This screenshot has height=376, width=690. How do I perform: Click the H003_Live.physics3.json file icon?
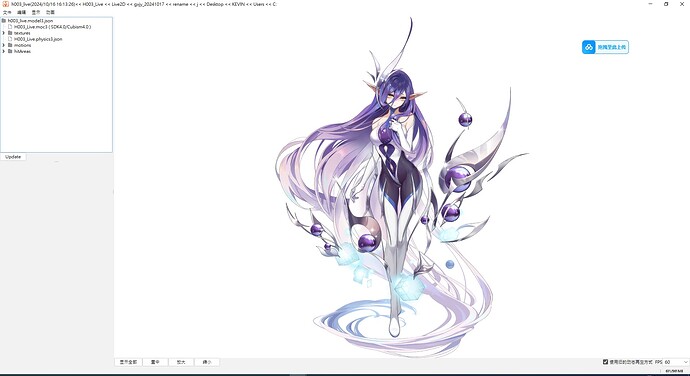(x=10, y=39)
